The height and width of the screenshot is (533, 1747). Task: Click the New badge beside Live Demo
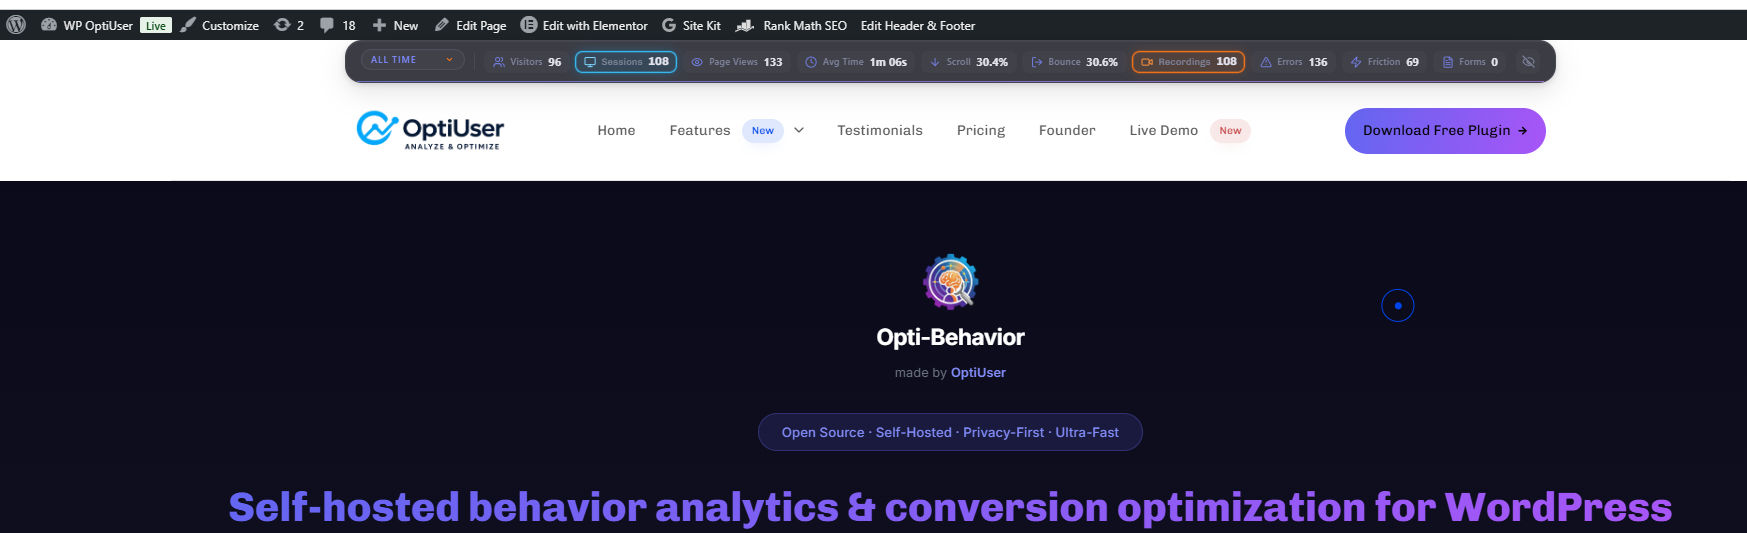1230,131
